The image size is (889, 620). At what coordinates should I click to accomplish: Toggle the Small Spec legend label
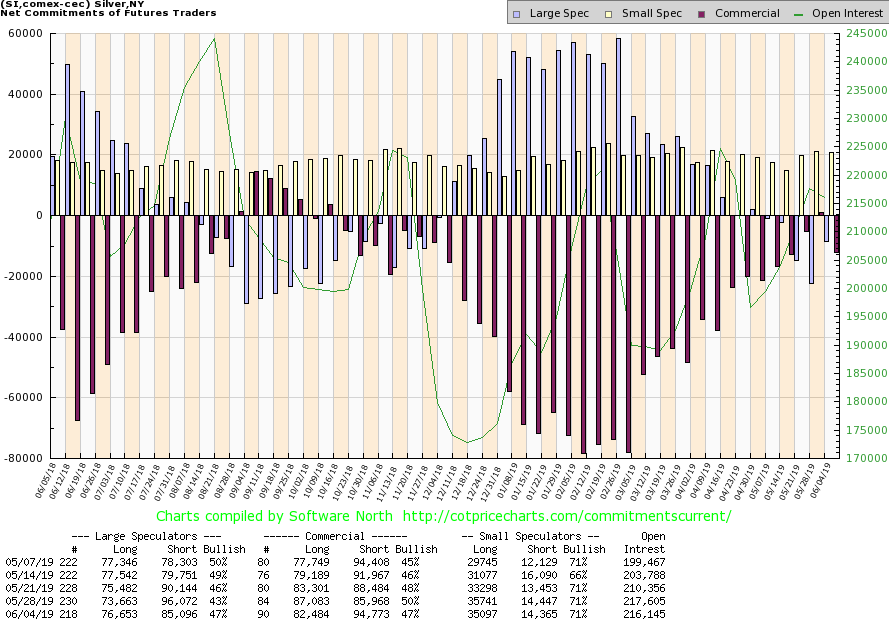click(653, 14)
